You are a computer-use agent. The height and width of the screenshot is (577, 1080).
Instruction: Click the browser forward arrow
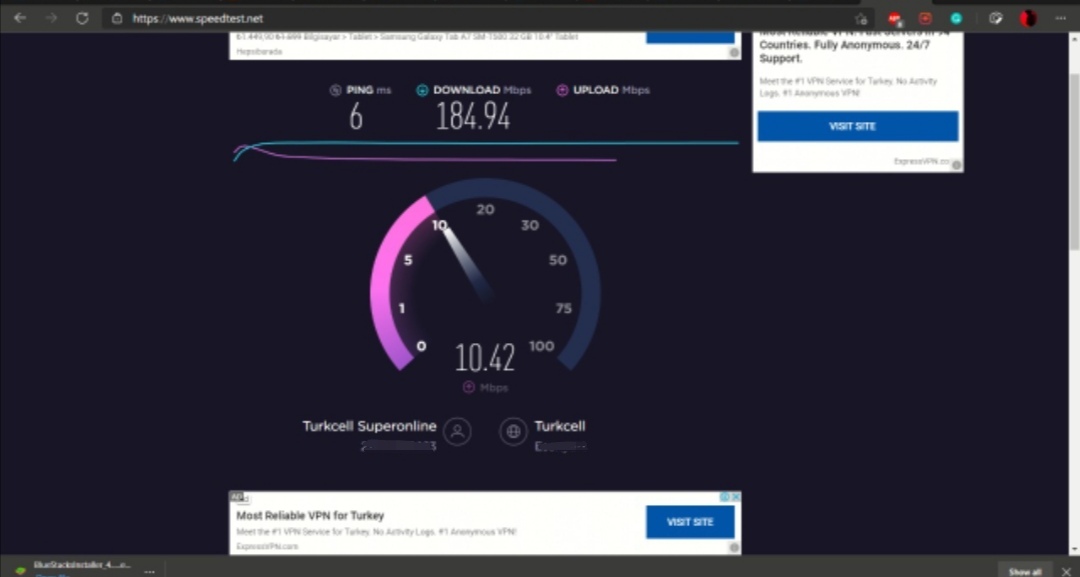pos(52,19)
